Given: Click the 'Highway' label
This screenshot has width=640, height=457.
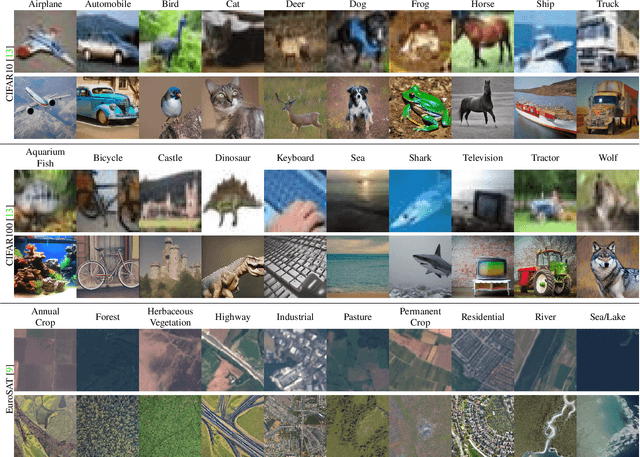Looking at the screenshot, I should (x=233, y=317).
